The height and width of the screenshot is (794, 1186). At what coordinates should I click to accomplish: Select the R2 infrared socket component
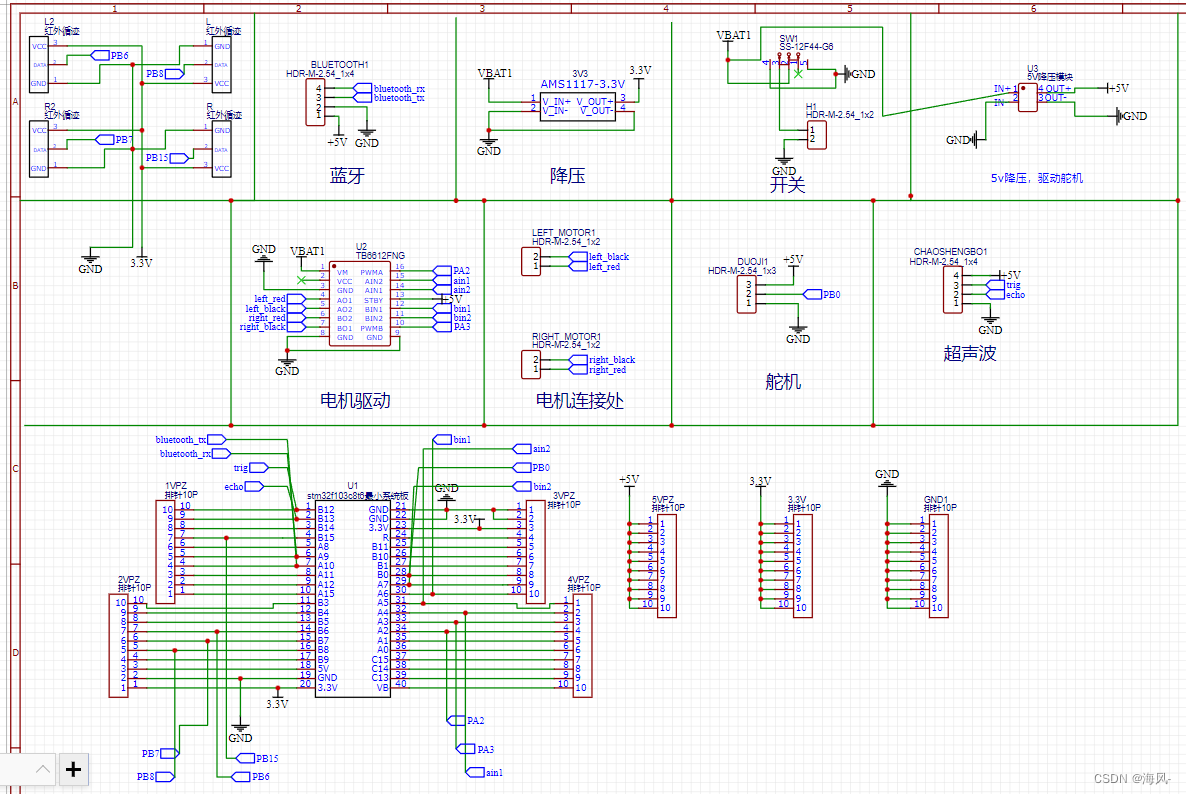tap(39, 149)
